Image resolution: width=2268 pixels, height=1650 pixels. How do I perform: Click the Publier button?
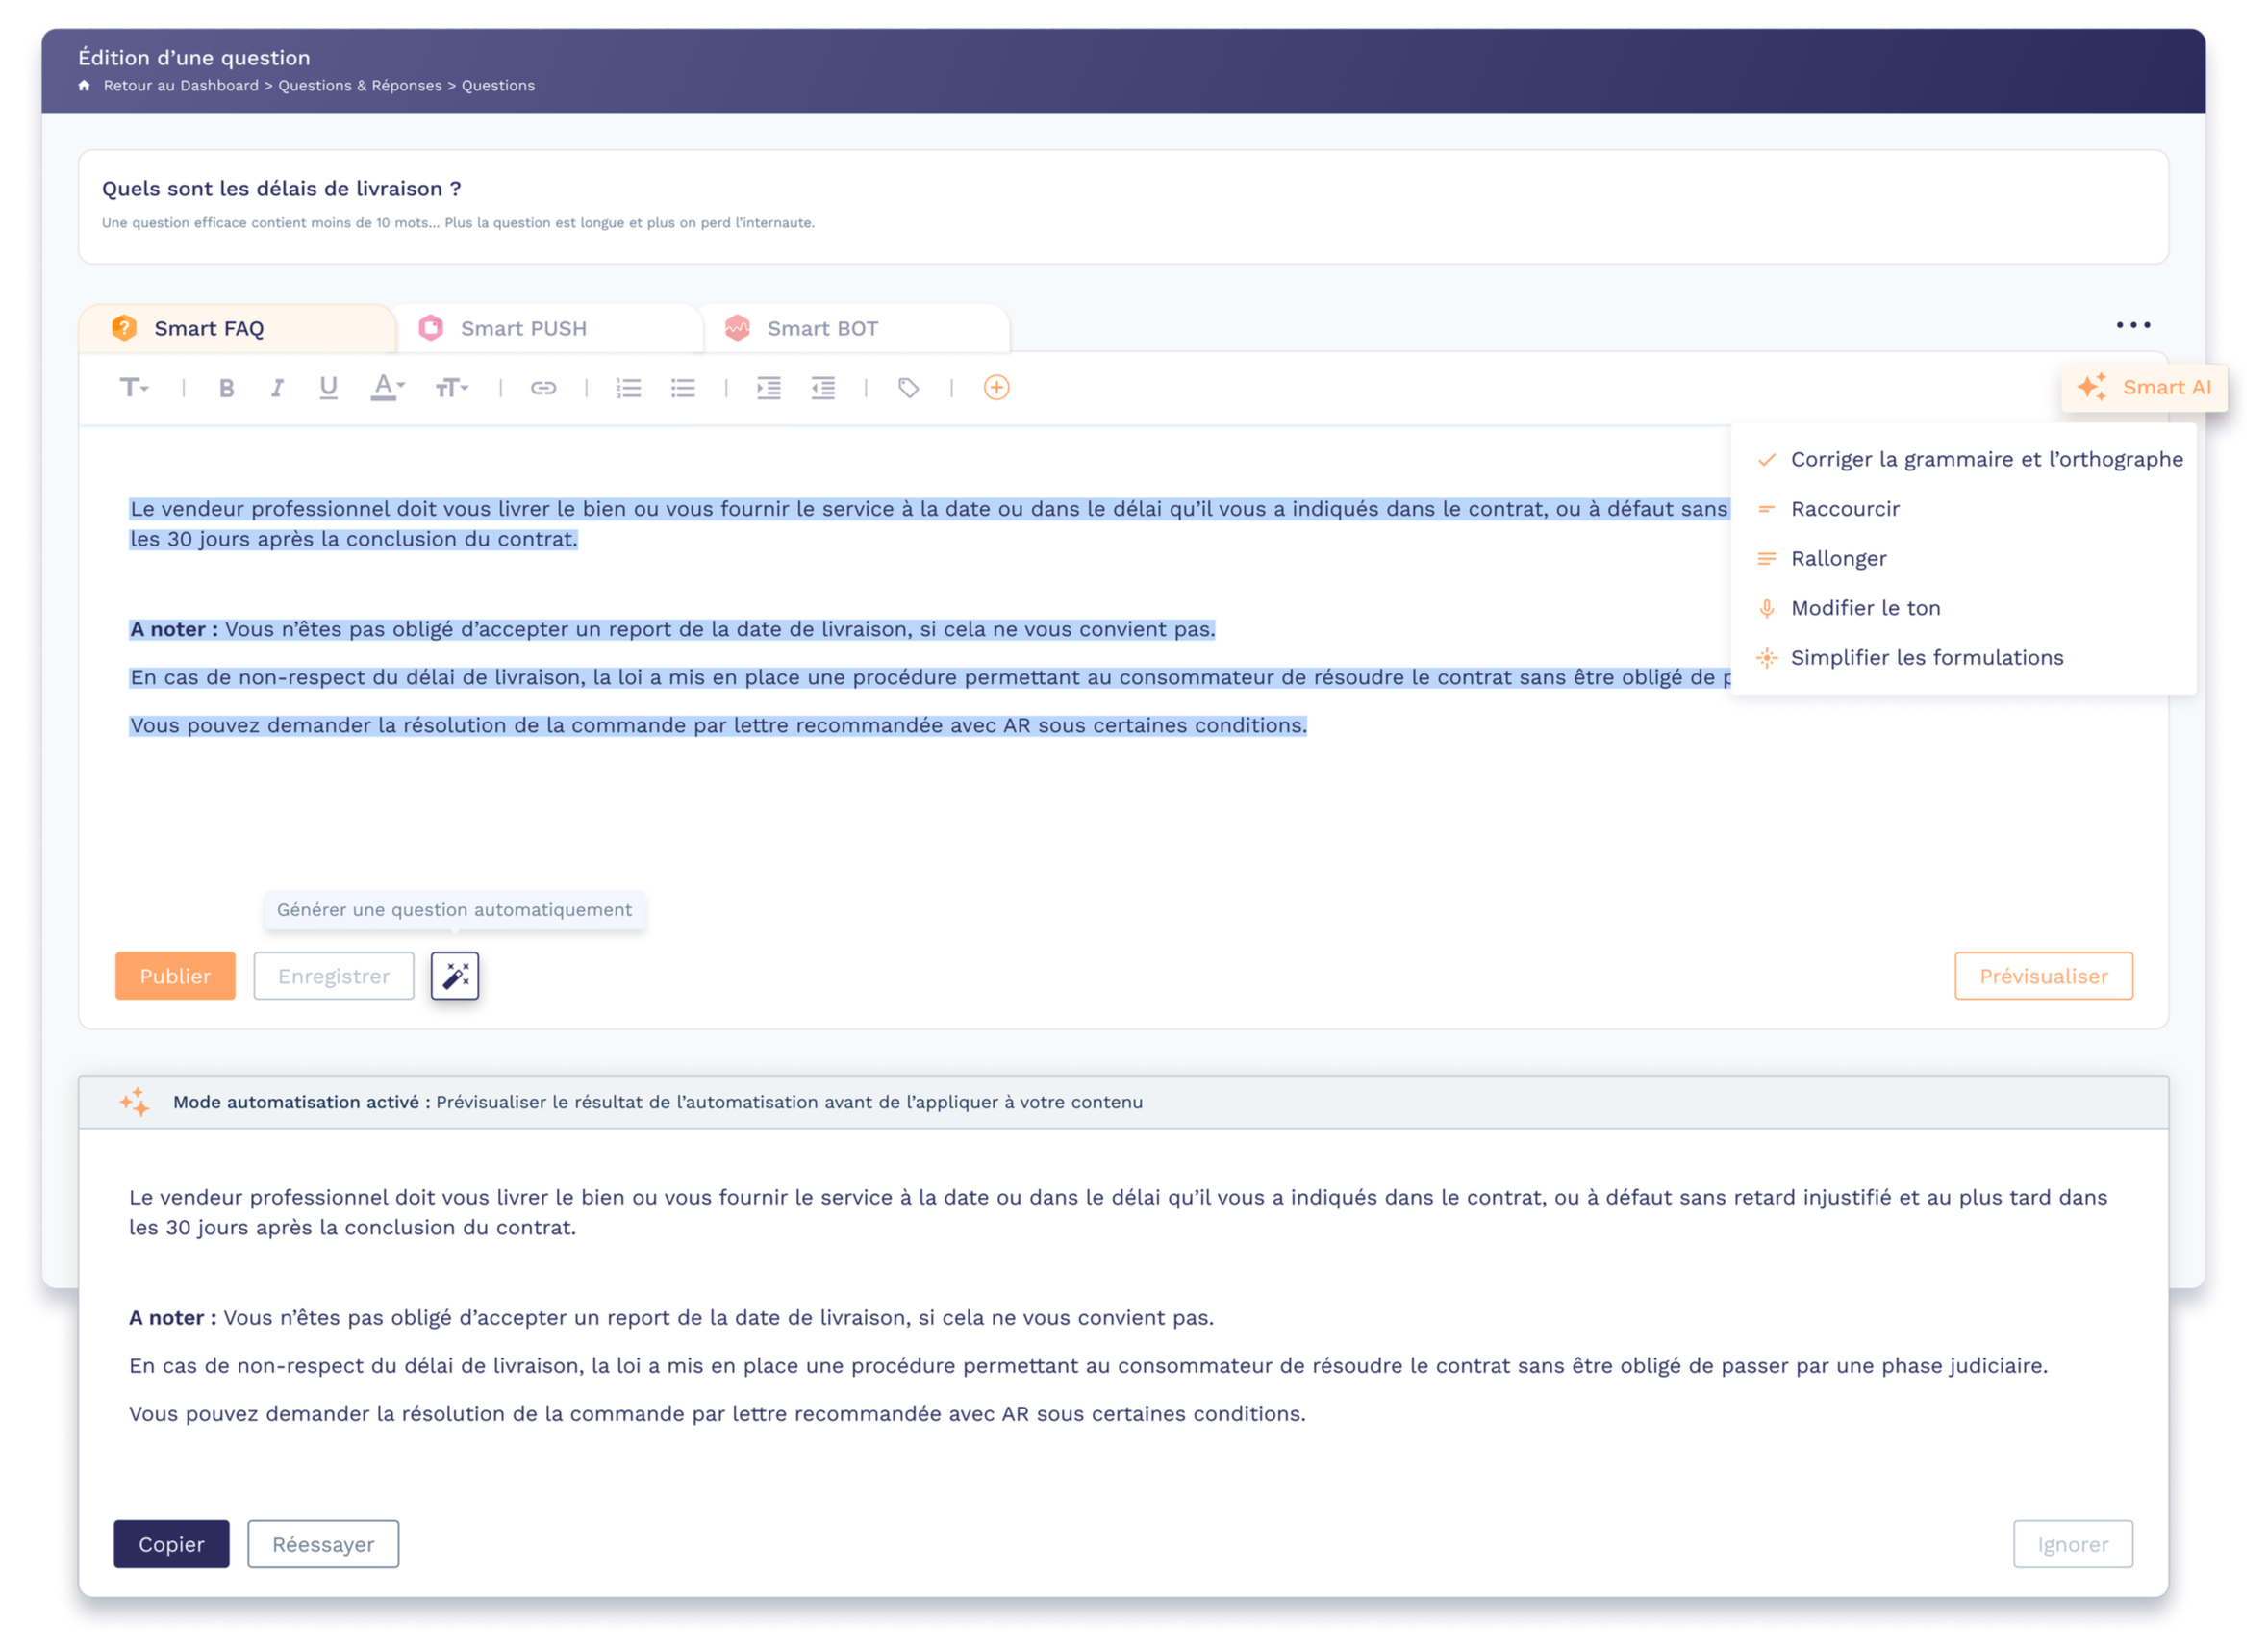pyautogui.click(x=175, y=976)
